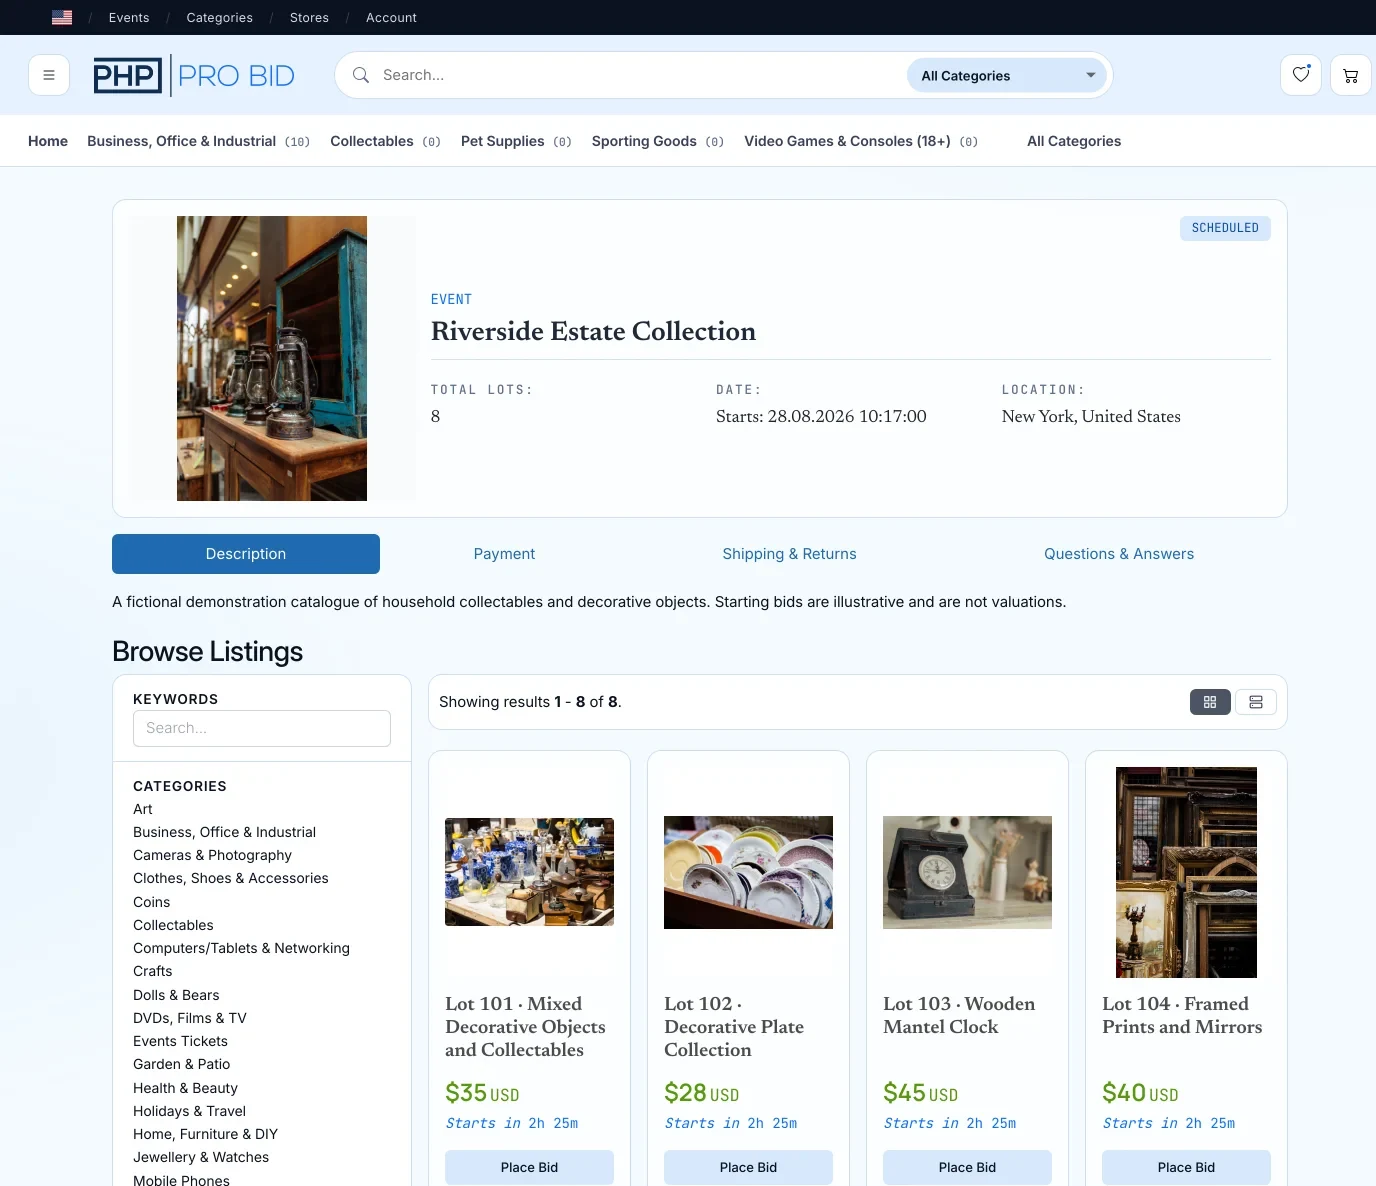Image resolution: width=1376 pixels, height=1186 pixels.
Task: Open Business, Office & Industrial nav category
Action: [x=198, y=141]
